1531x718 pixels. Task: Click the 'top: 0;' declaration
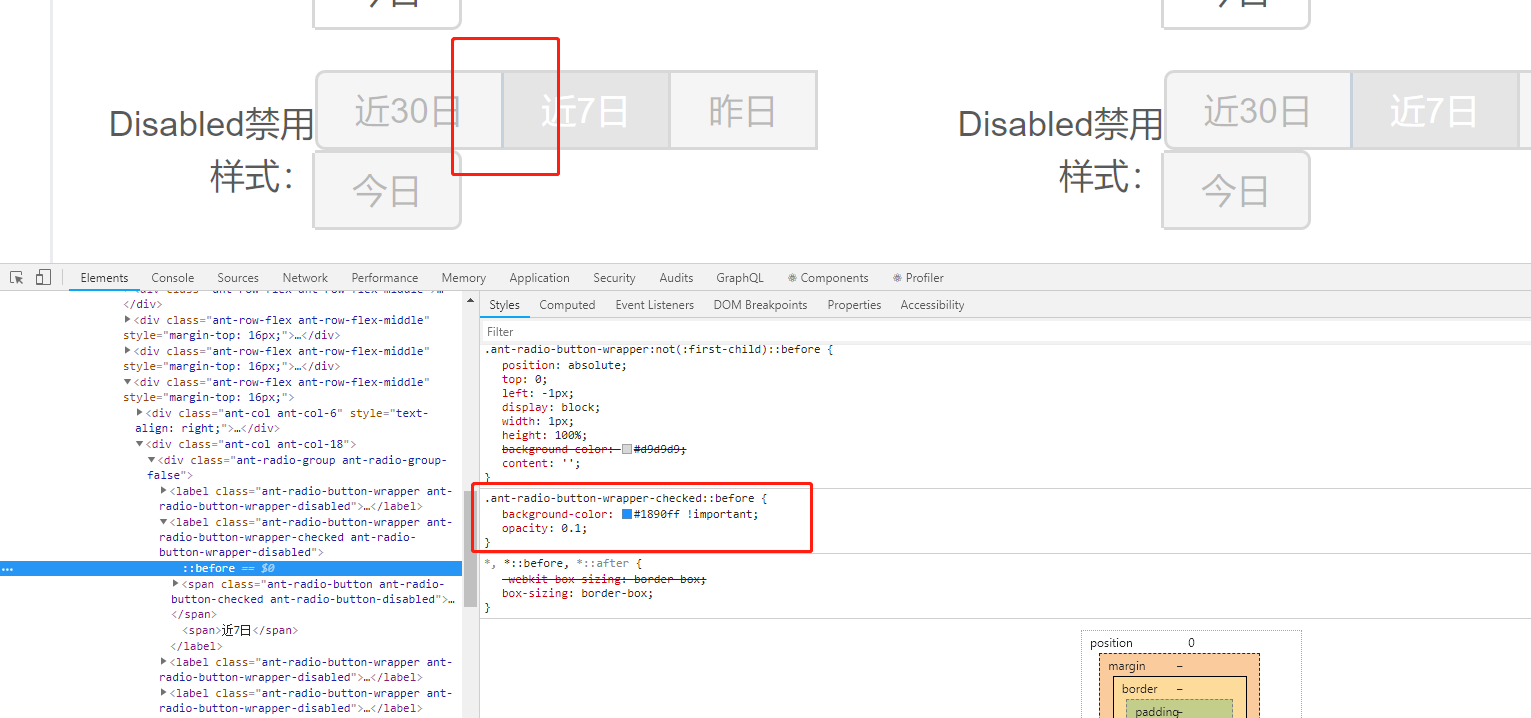point(525,380)
